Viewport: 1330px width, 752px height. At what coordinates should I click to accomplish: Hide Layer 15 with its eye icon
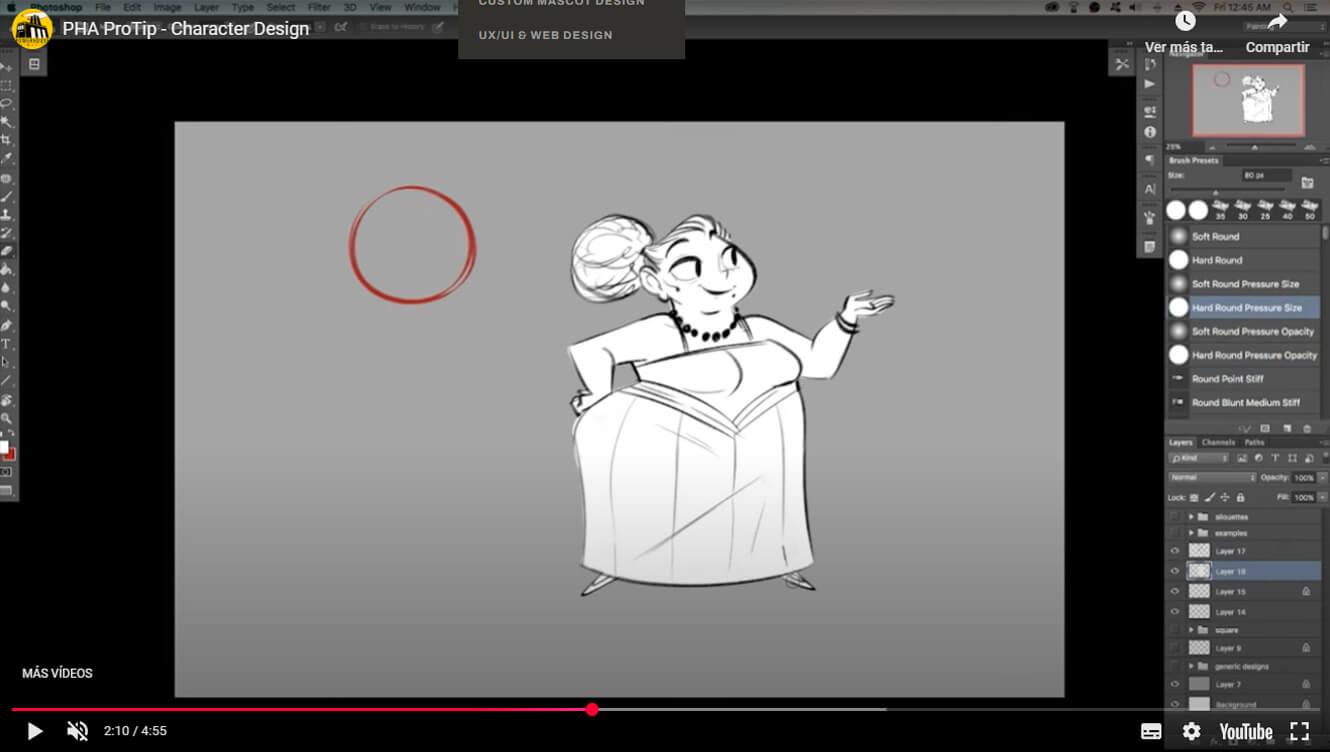(1175, 592)
